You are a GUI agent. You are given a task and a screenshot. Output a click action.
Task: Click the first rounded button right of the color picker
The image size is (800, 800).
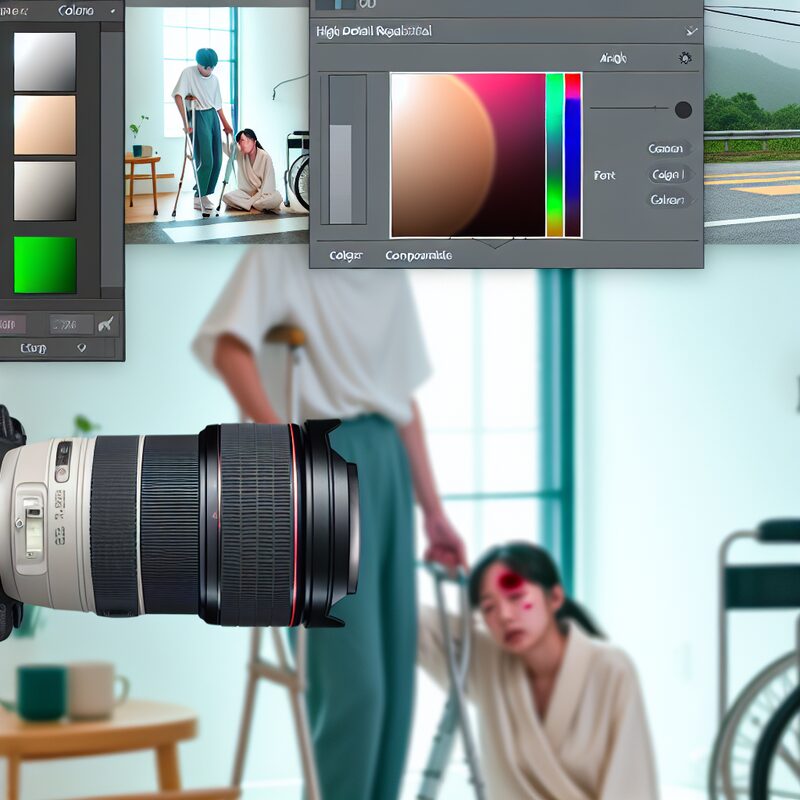coord(667,149)
